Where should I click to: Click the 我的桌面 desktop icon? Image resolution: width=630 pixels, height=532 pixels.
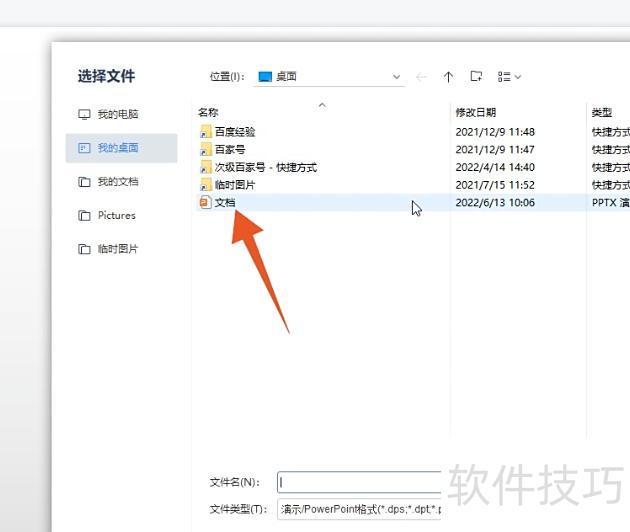pyautogui.click(x=84, y=148)
